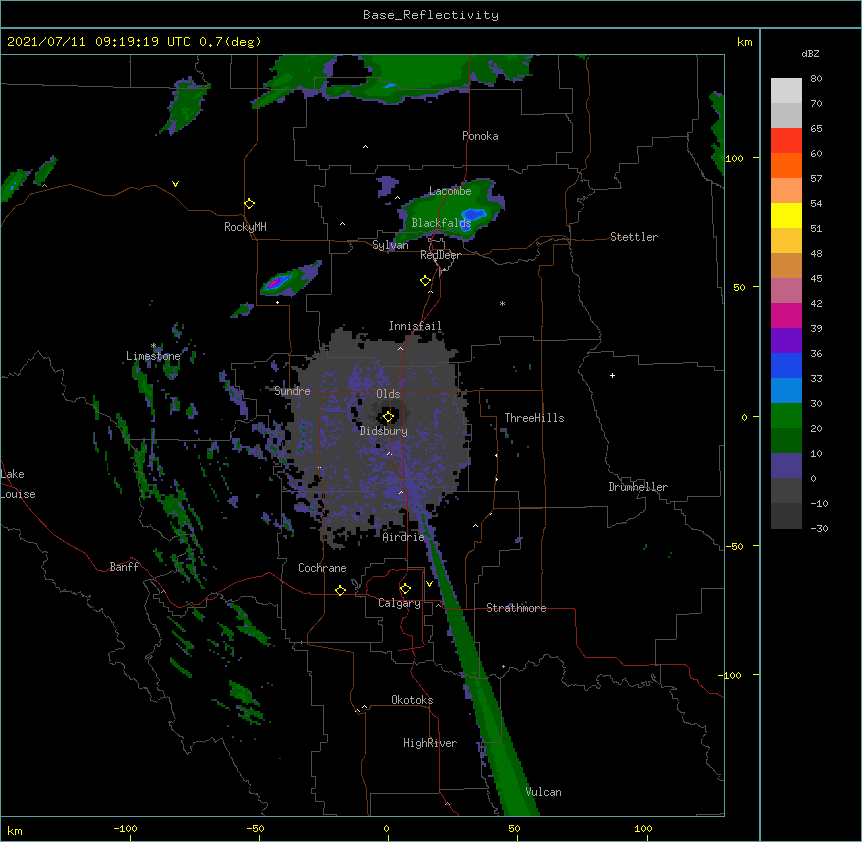
Task: Click the Banff label
Action: [x=124, y=567]
